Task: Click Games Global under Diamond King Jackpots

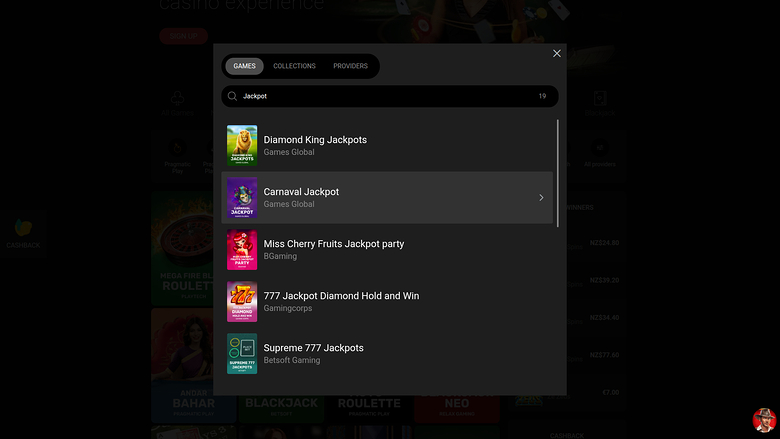Action: tap(289, 152)
